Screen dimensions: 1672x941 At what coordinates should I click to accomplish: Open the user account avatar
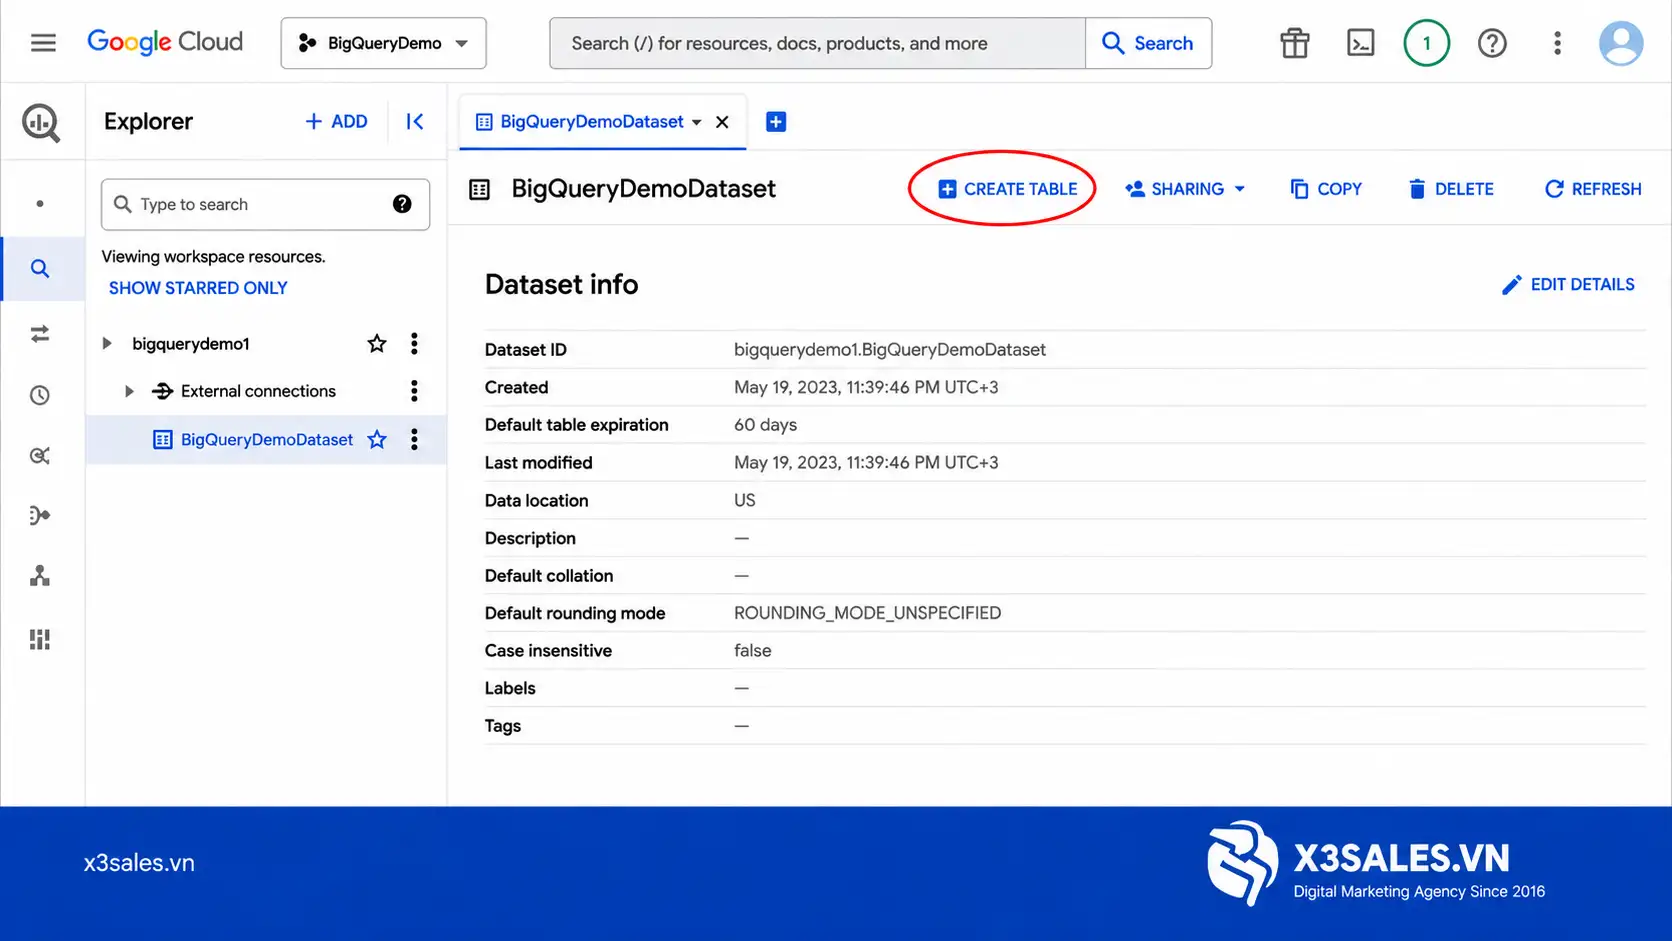click(1621, 43)
